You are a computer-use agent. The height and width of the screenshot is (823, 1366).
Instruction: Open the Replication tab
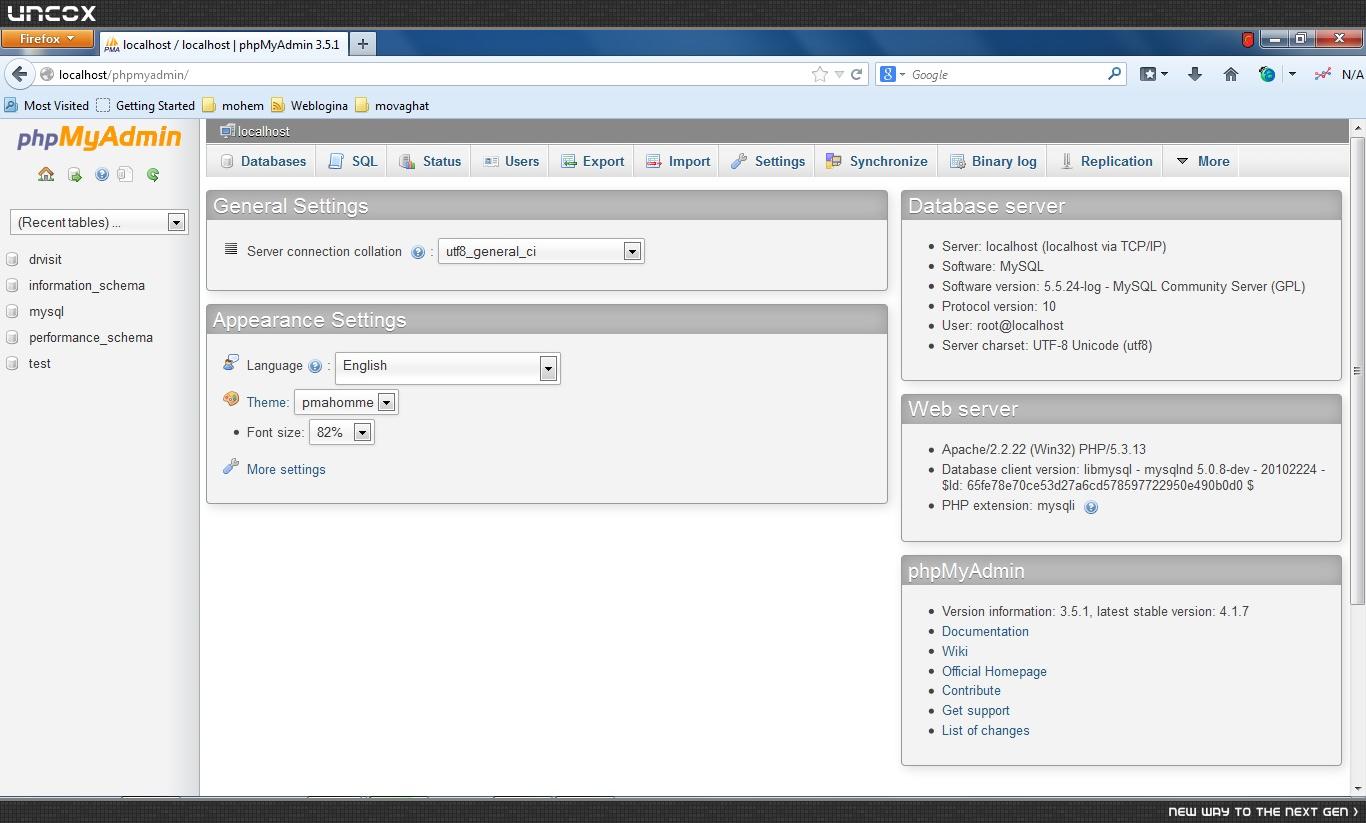pos(1106,161)
